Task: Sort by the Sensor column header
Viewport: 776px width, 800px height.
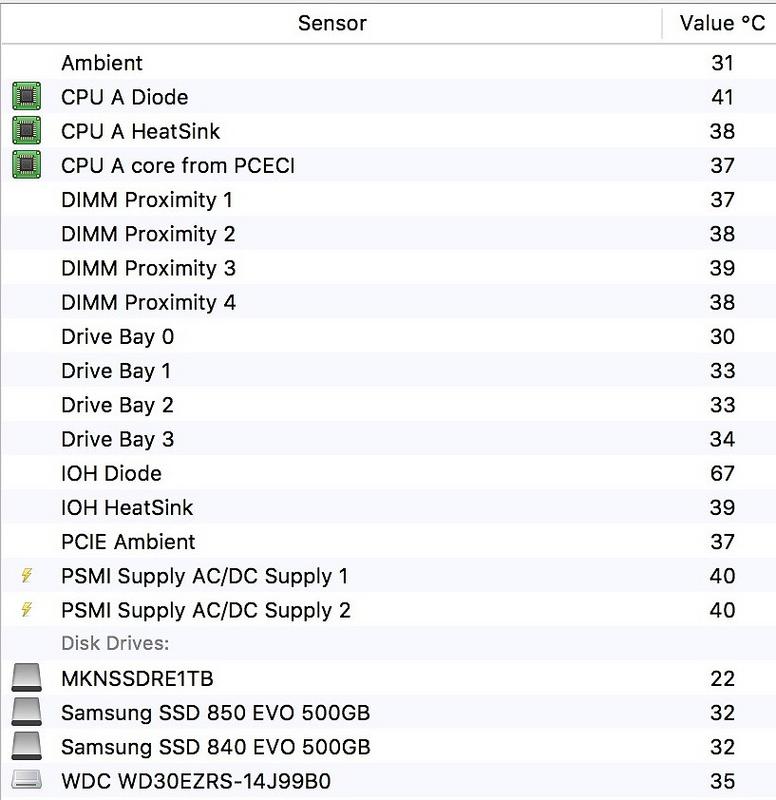Action: [x=332, y=23]
